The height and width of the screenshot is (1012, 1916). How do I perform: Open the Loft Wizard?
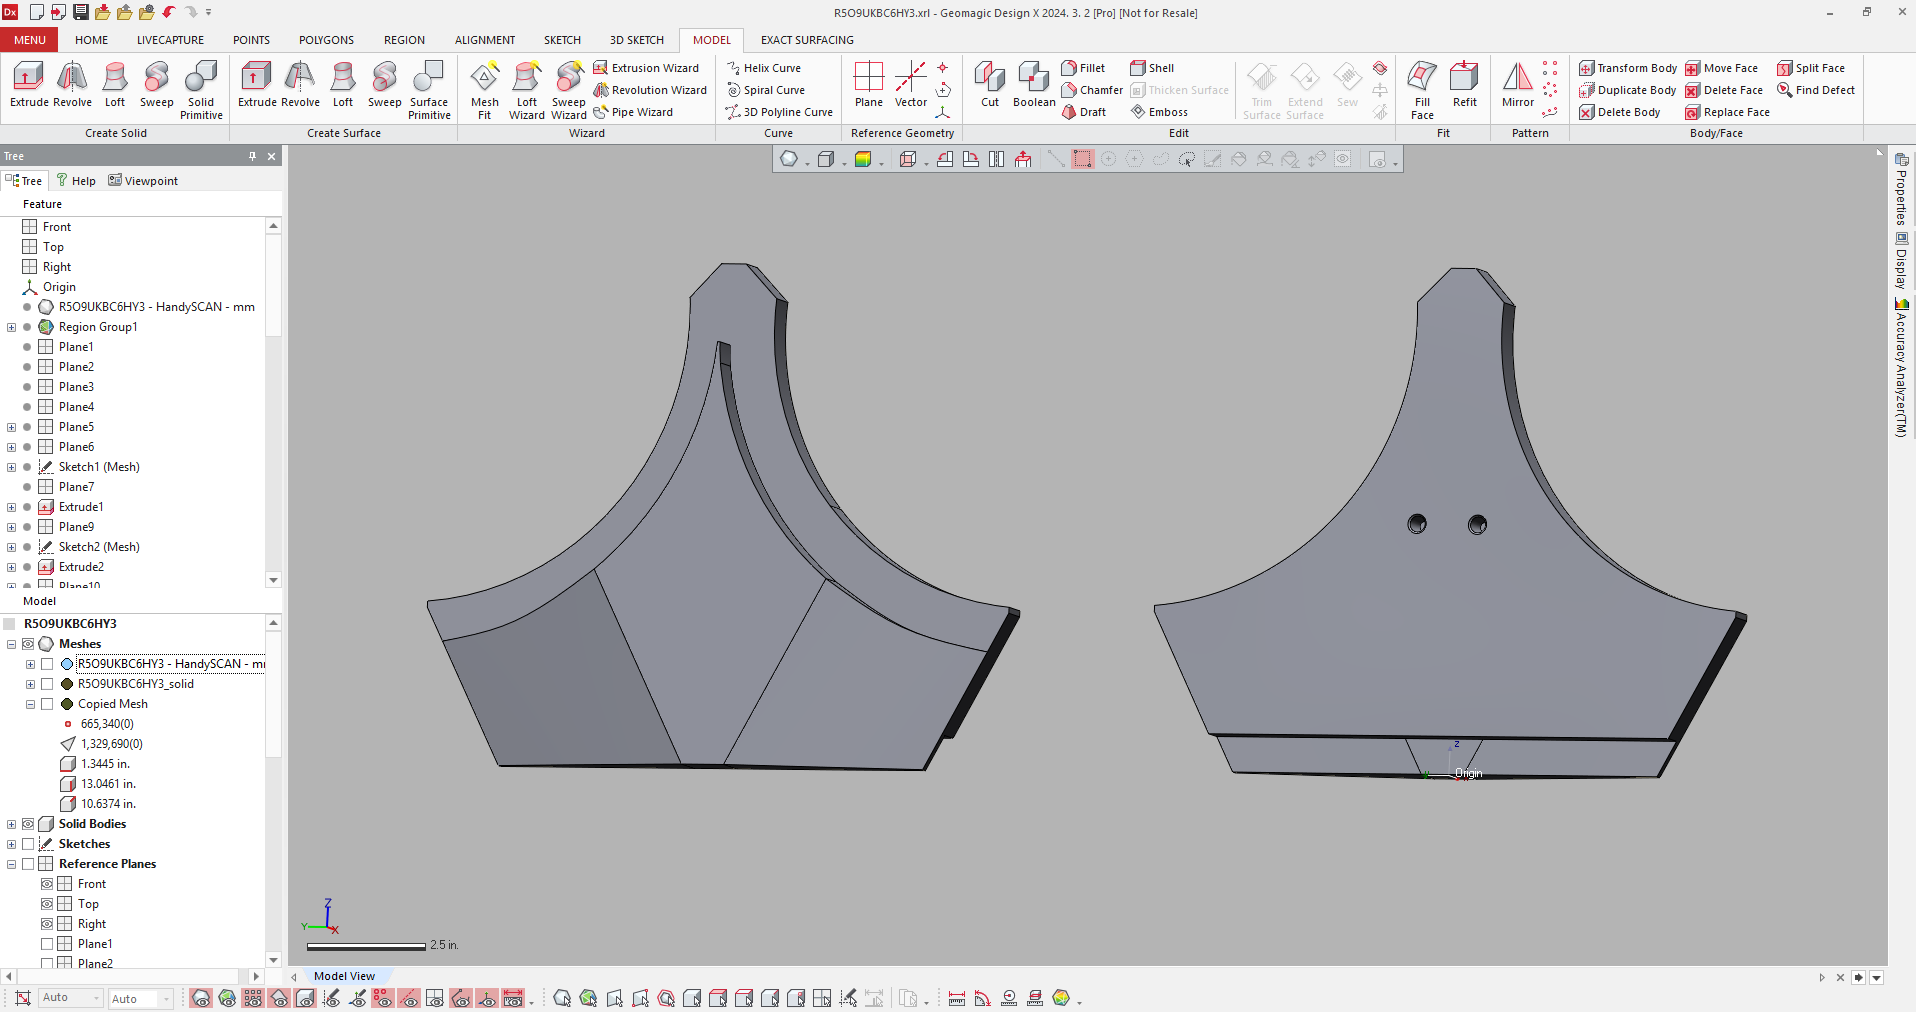[x=527, y=91]
